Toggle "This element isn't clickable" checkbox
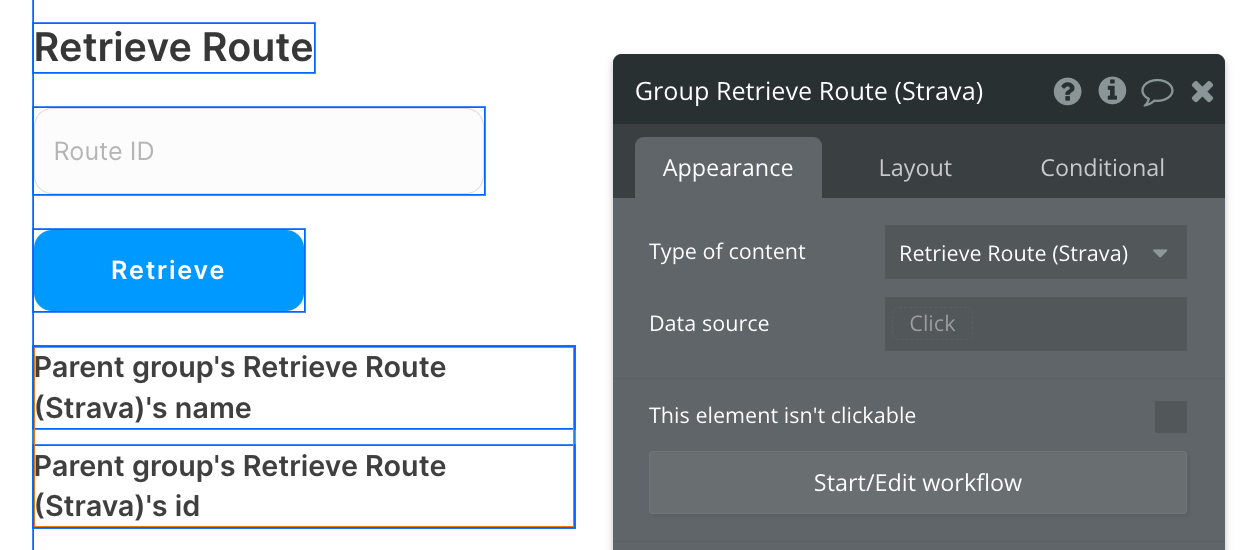Viewport: 1248px width, 550px height. coord(1170,416)
